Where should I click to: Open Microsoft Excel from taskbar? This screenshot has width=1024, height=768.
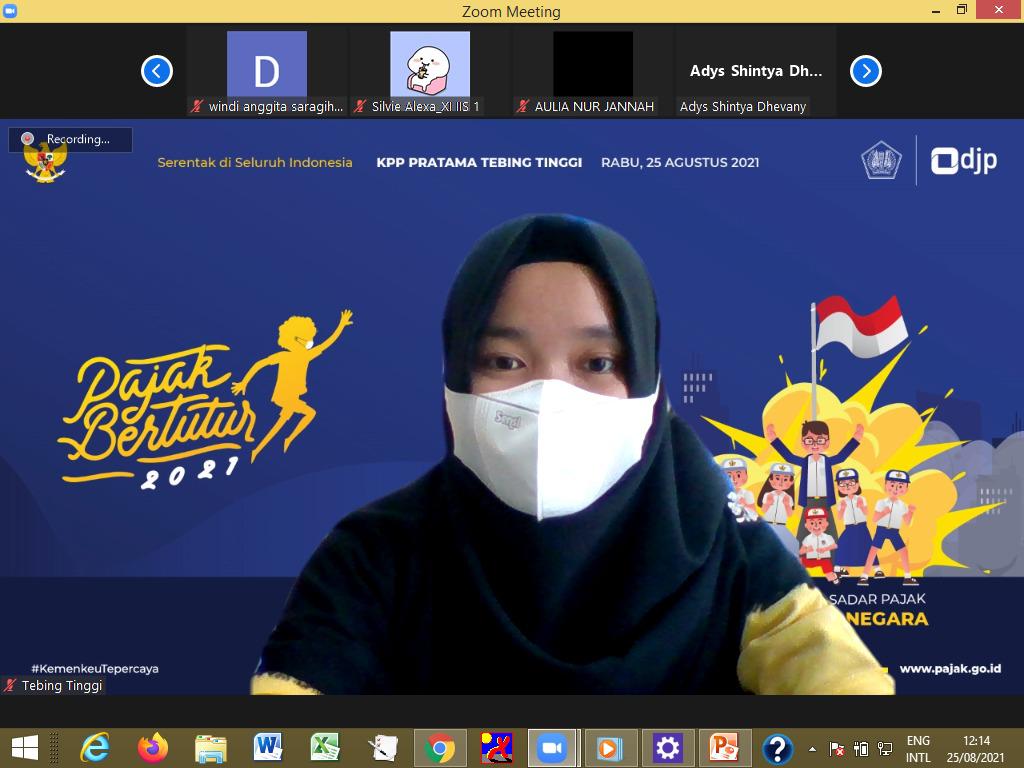[324, 747]
